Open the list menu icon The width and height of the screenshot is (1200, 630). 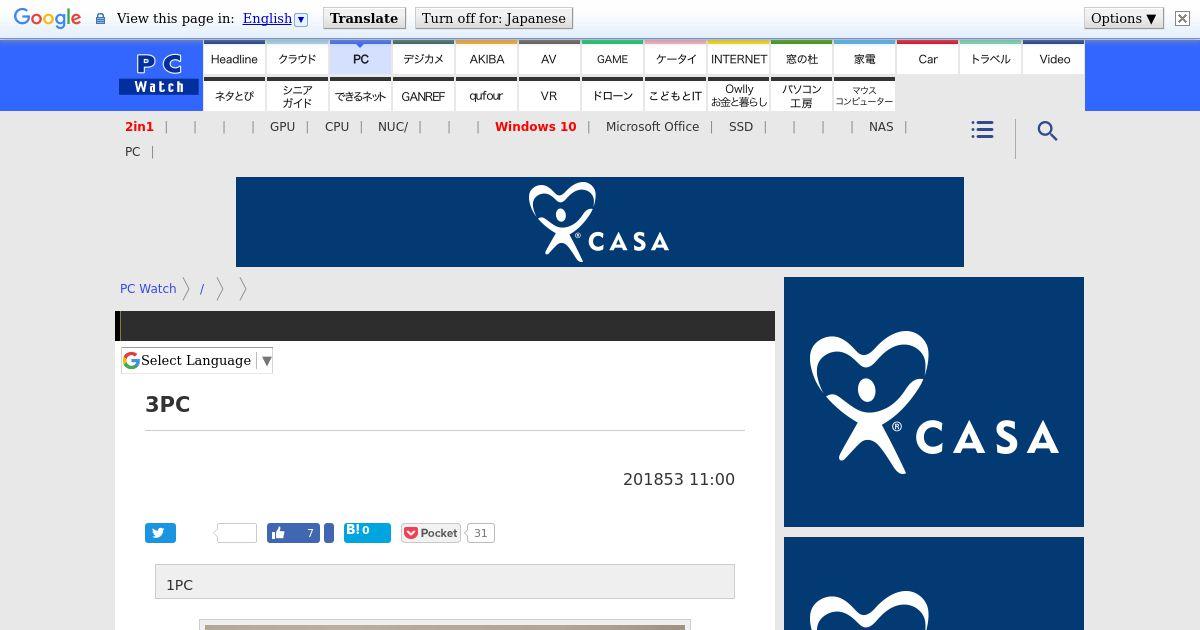(982, 130)
